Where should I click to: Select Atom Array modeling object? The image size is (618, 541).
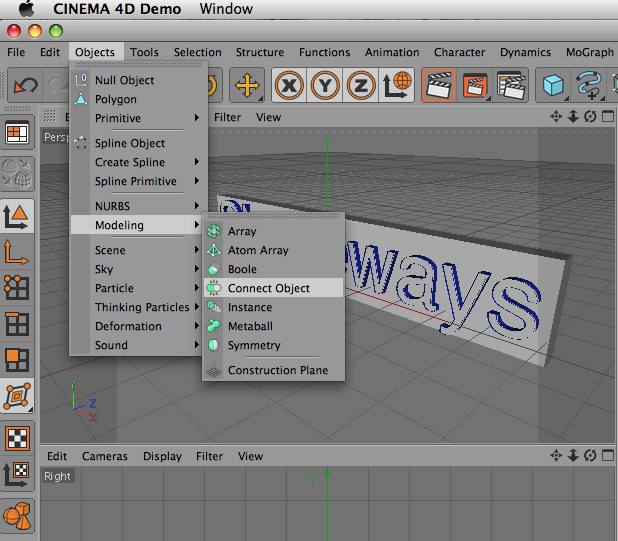point(274,250)
